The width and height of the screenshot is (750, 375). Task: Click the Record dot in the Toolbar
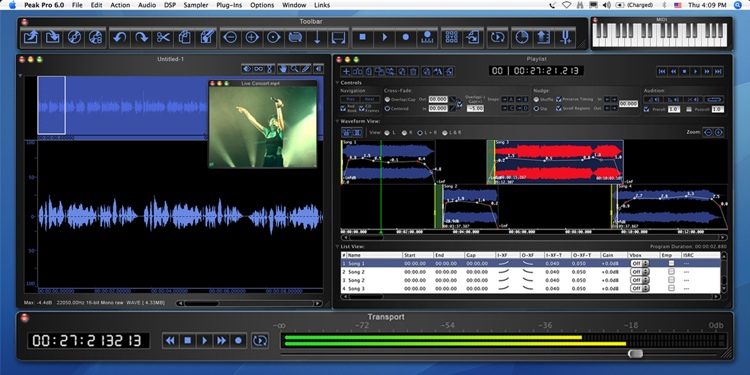pos(406,37)
